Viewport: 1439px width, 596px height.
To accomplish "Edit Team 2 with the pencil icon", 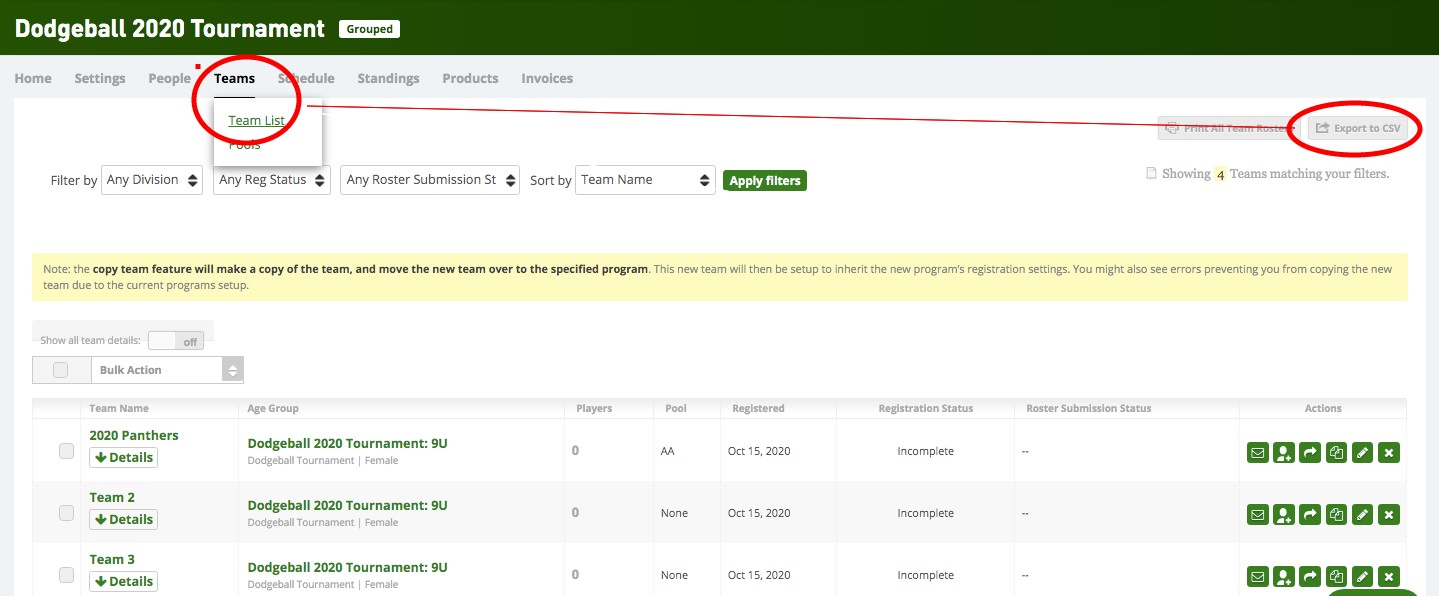I will 1361,514.
